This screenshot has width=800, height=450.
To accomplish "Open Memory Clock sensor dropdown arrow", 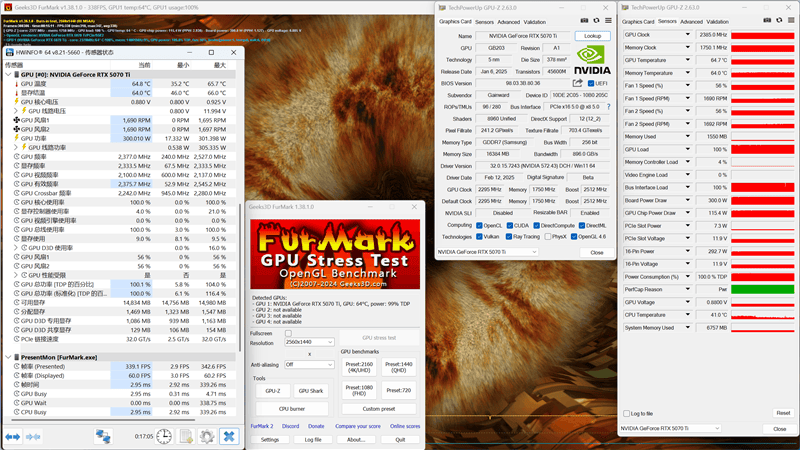I will [x=687, y=47].
